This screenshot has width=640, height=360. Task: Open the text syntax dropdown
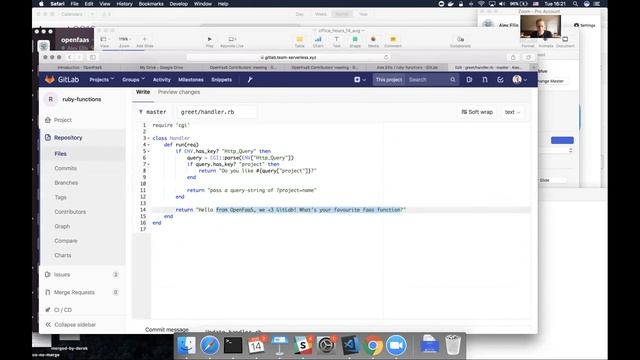pyautogui.click(x=512, y=112)
